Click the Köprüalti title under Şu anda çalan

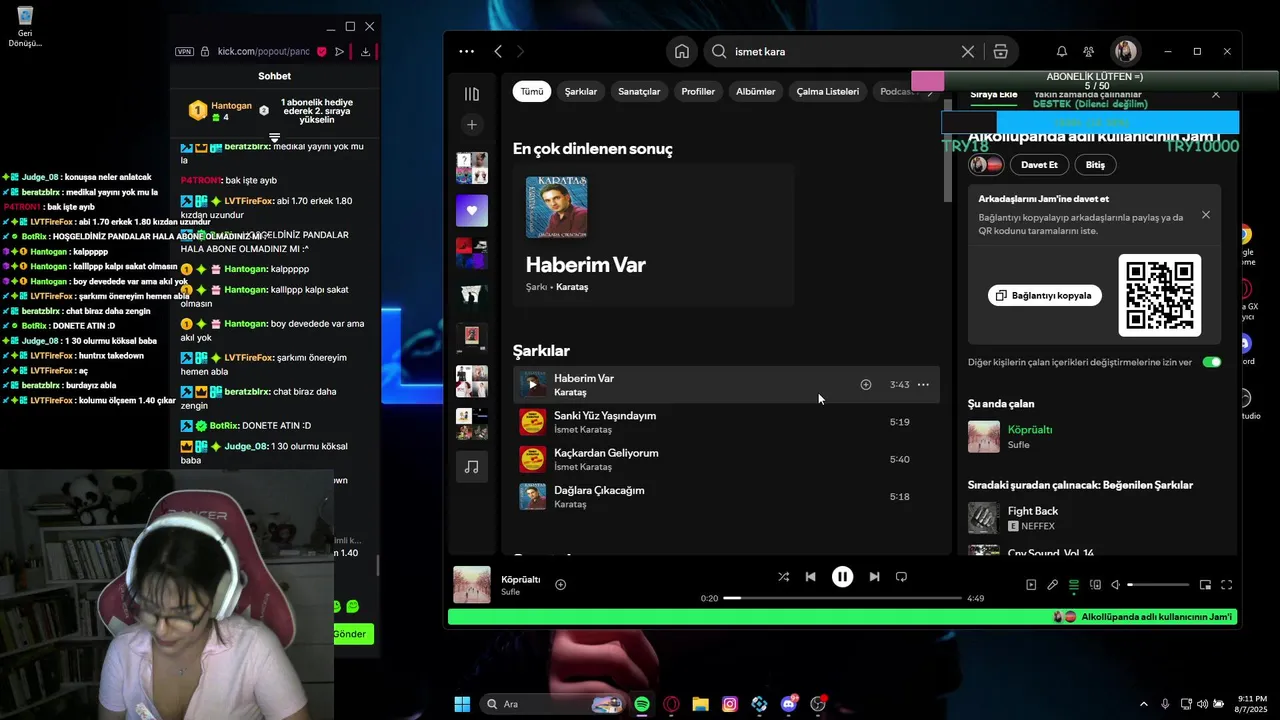pos(1030,430)
